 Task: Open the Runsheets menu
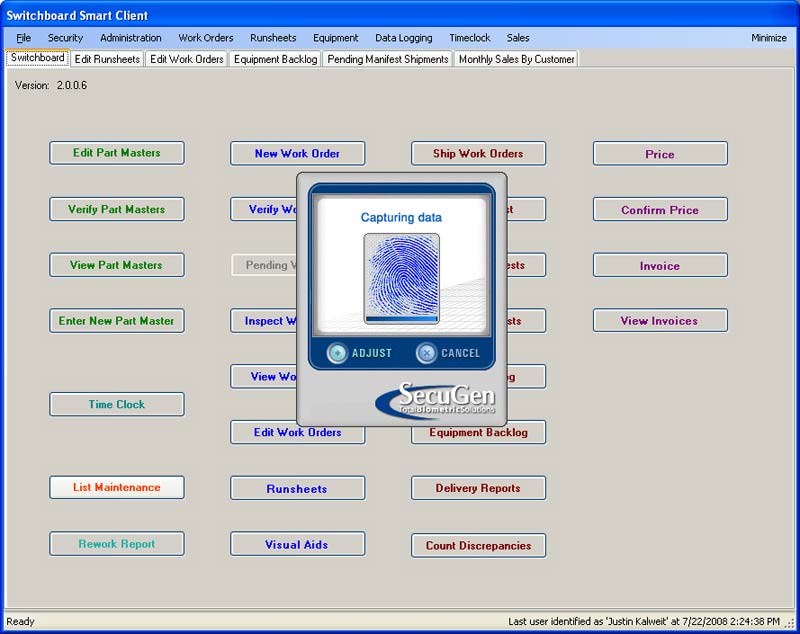273,38
